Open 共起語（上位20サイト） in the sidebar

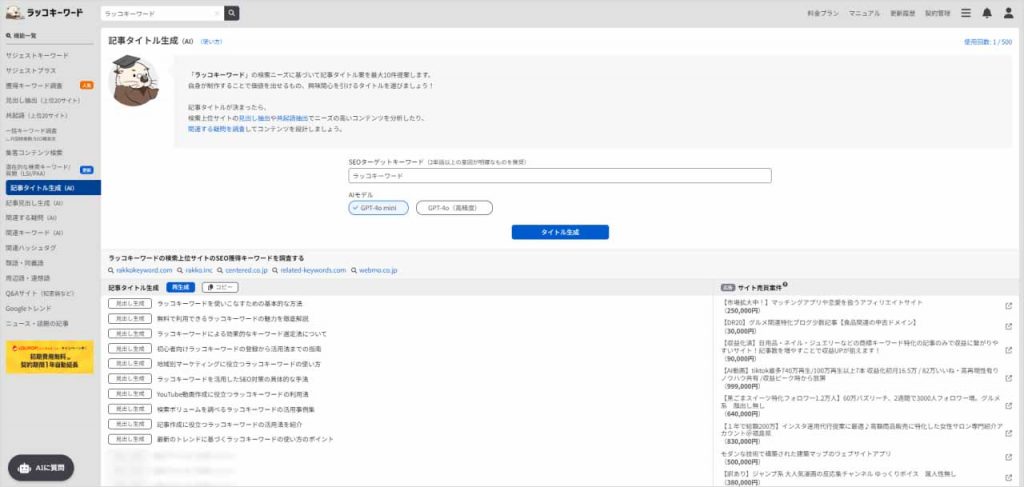tap(37, 116)
